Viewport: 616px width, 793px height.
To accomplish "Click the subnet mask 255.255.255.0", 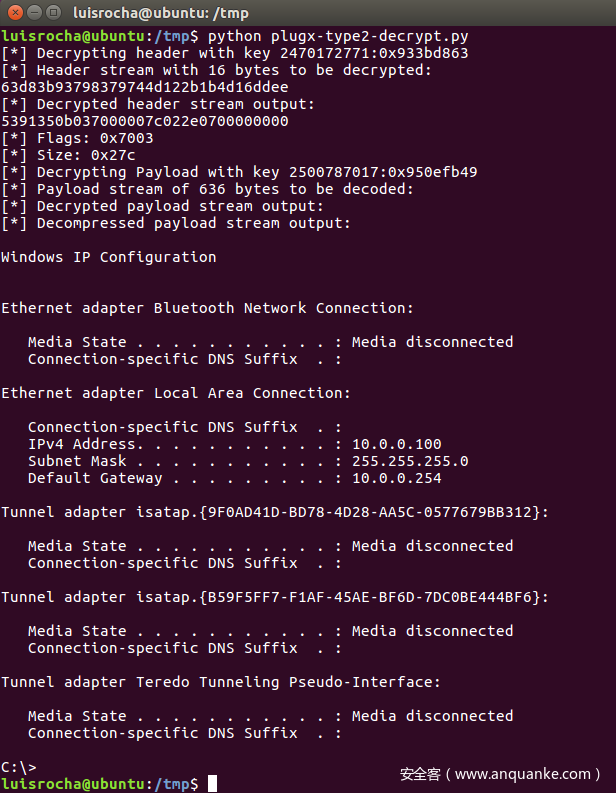I will [x=410, y=461].
